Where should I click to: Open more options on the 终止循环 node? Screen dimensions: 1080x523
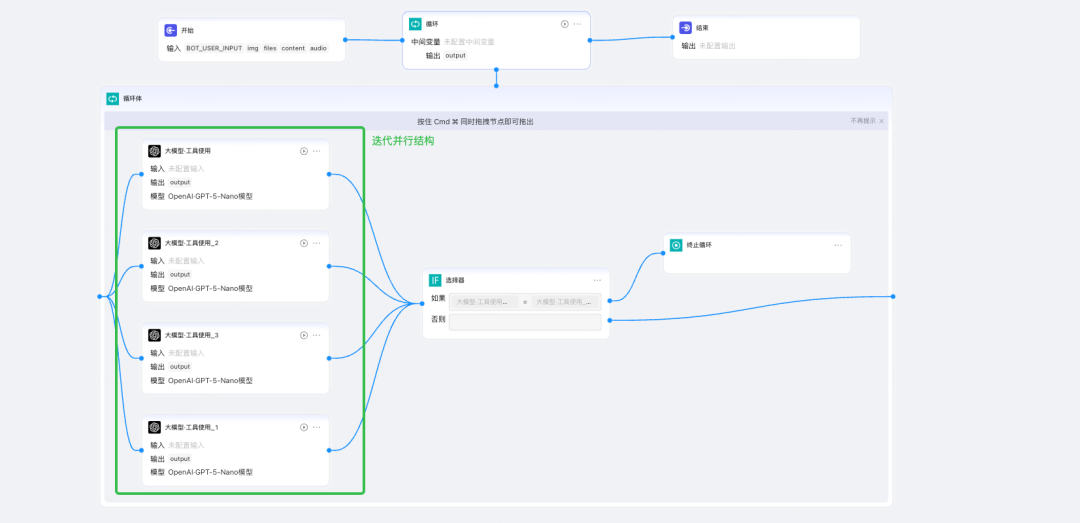point(838,245)
